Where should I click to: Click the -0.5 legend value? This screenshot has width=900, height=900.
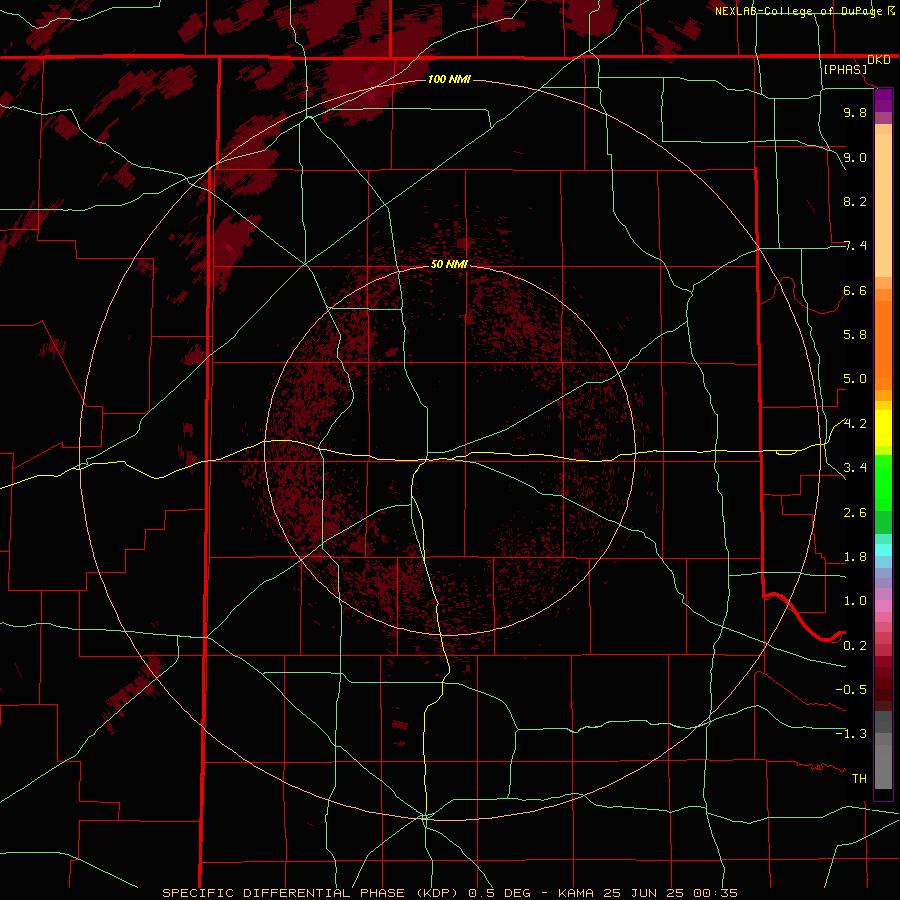[851, 690]
